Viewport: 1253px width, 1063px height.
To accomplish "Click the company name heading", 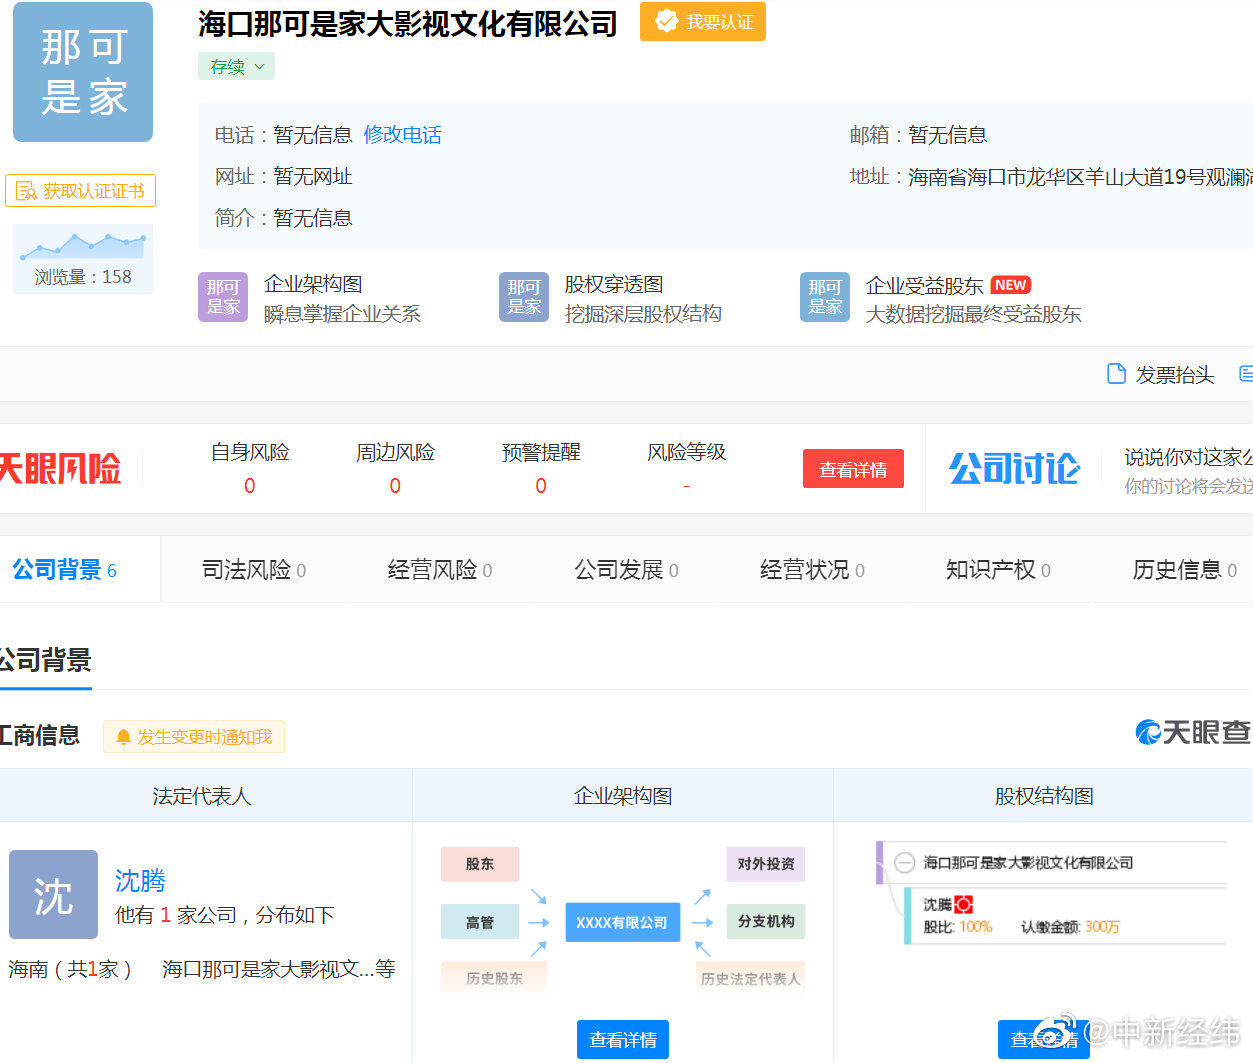I will [408, 24].
